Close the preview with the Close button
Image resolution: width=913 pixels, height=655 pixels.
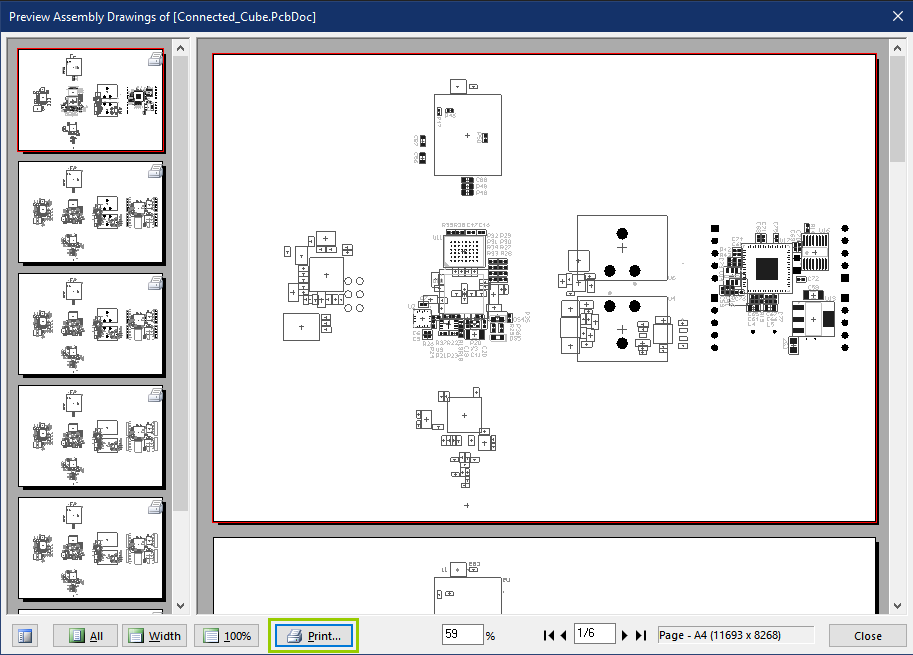coord(868,636)
